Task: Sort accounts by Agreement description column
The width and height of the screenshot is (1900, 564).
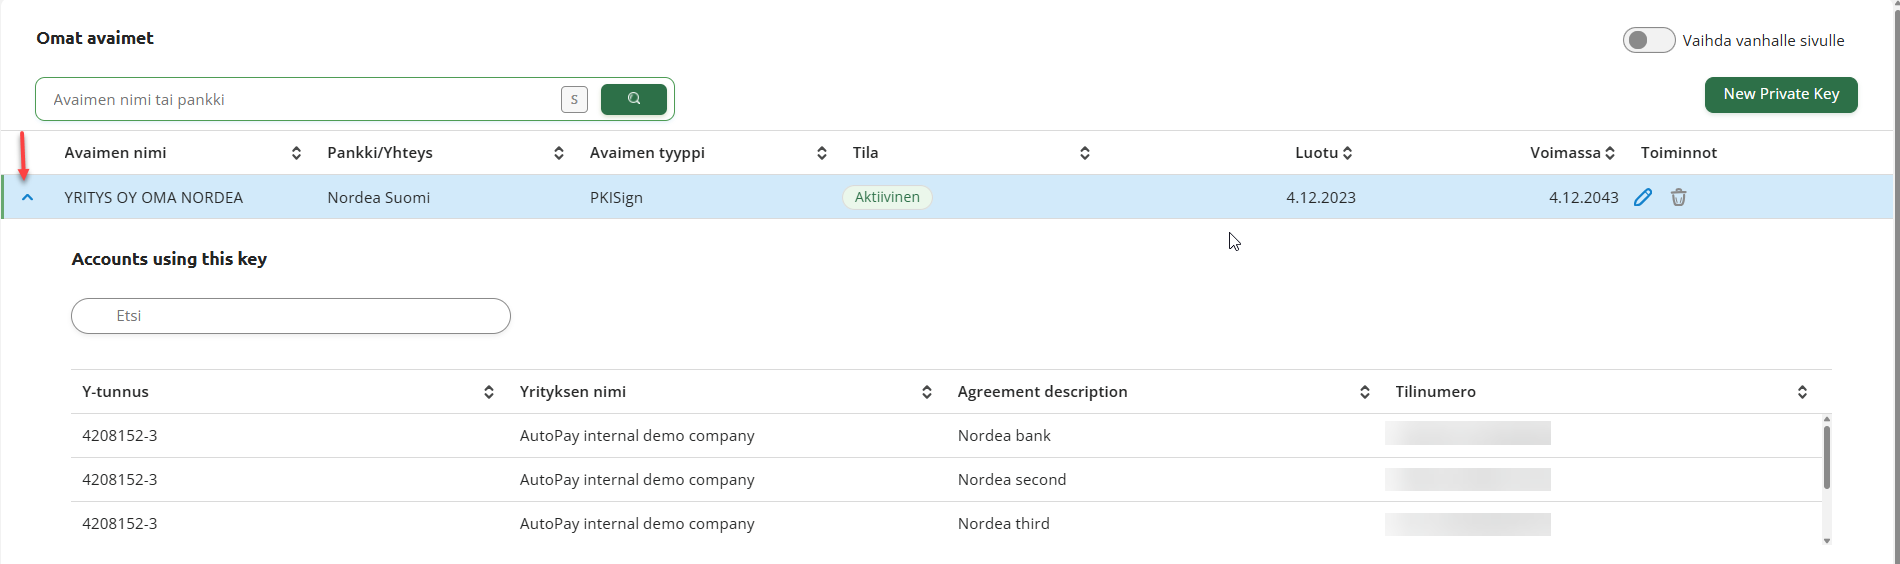Action: click(x=1364, y=392)
